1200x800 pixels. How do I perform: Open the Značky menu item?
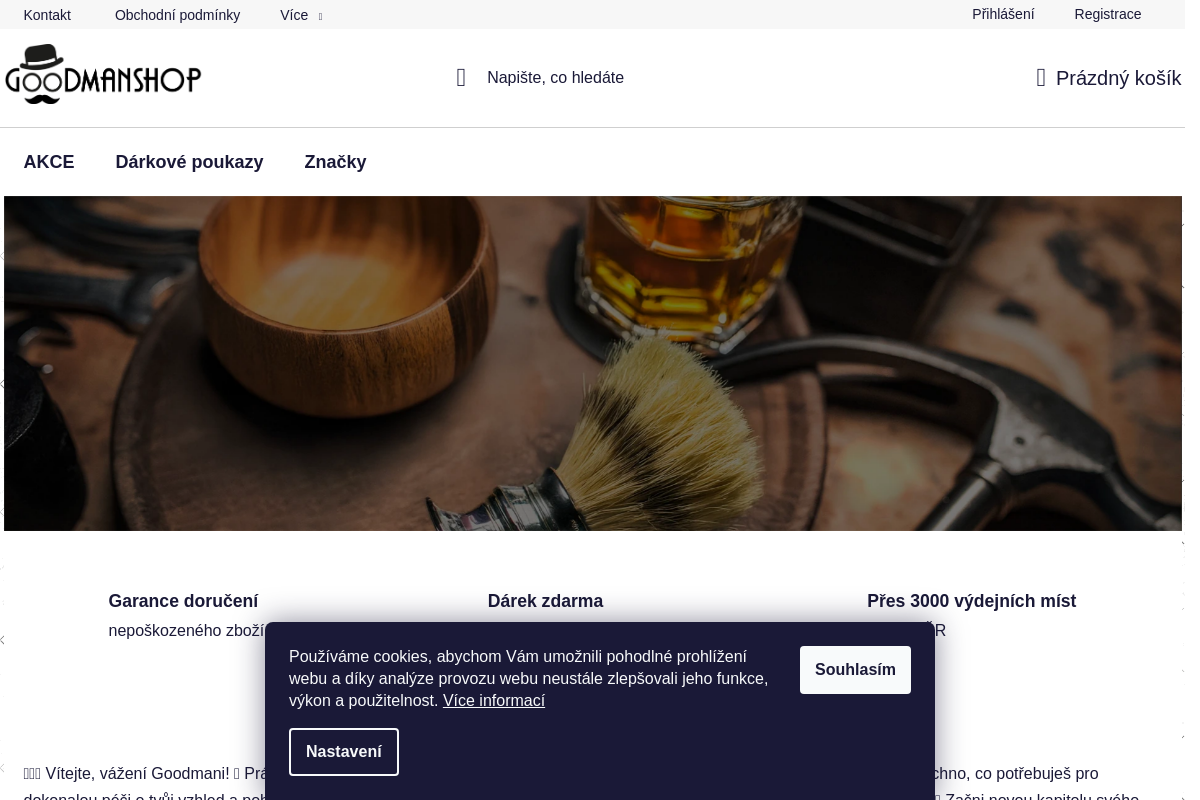tap(335, 162)
